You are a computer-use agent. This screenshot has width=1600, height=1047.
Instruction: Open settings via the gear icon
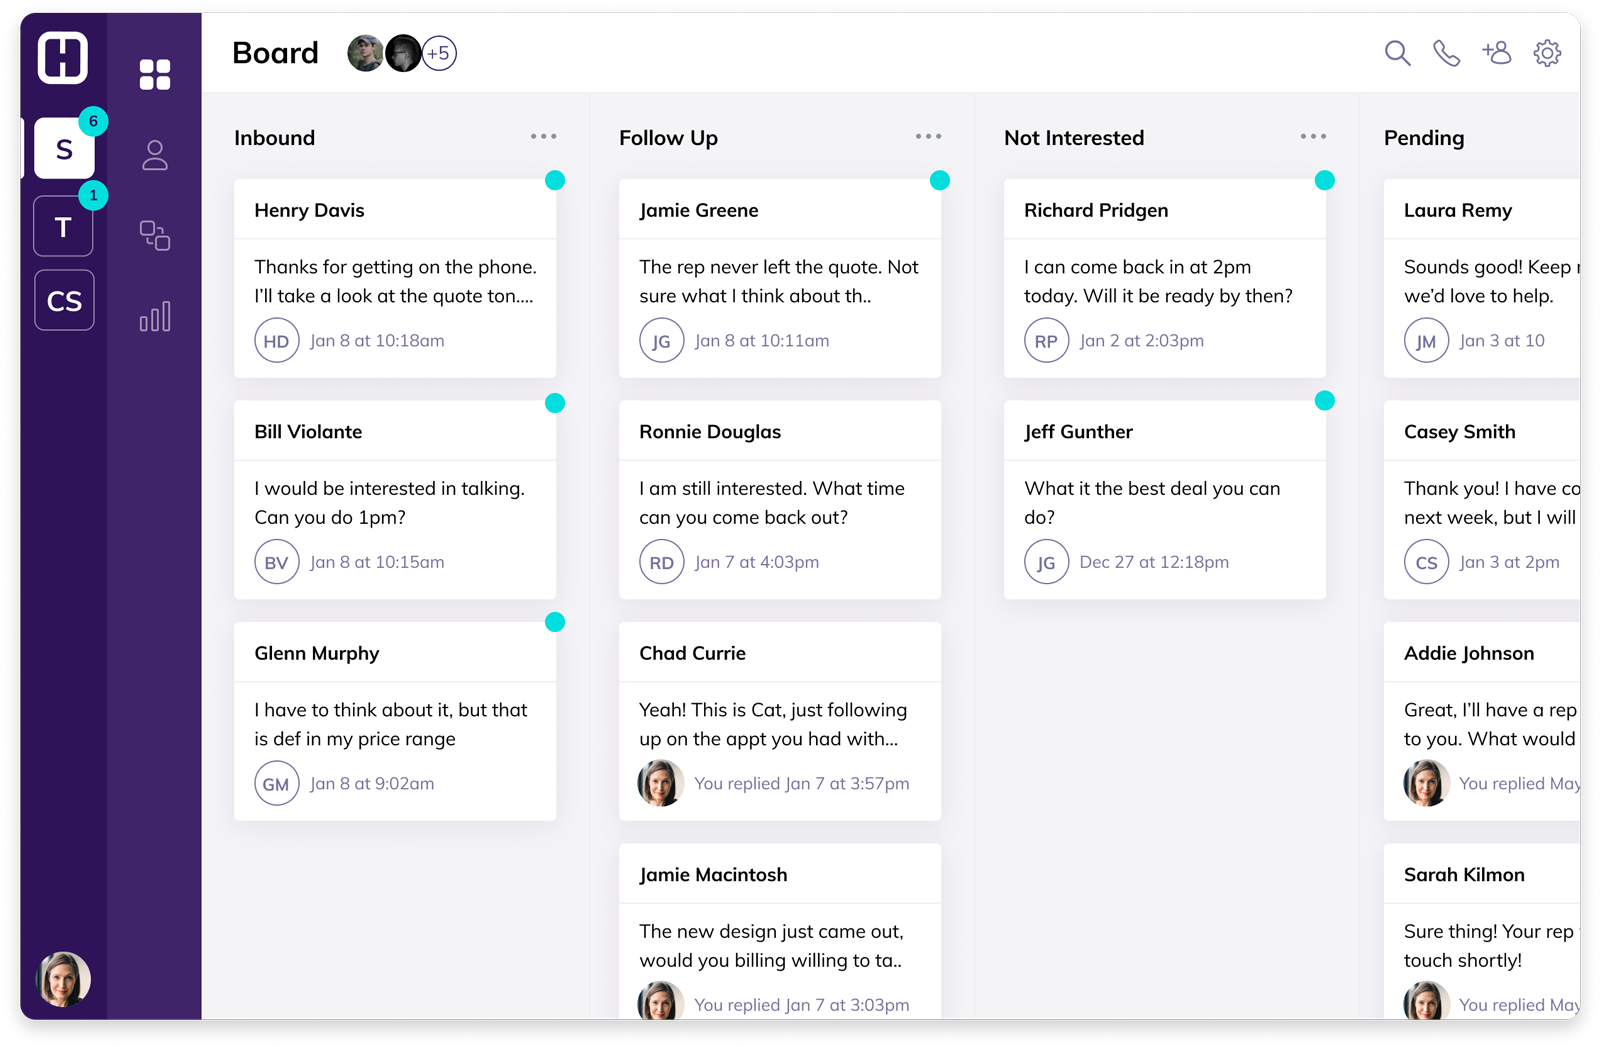[1547, 54]
